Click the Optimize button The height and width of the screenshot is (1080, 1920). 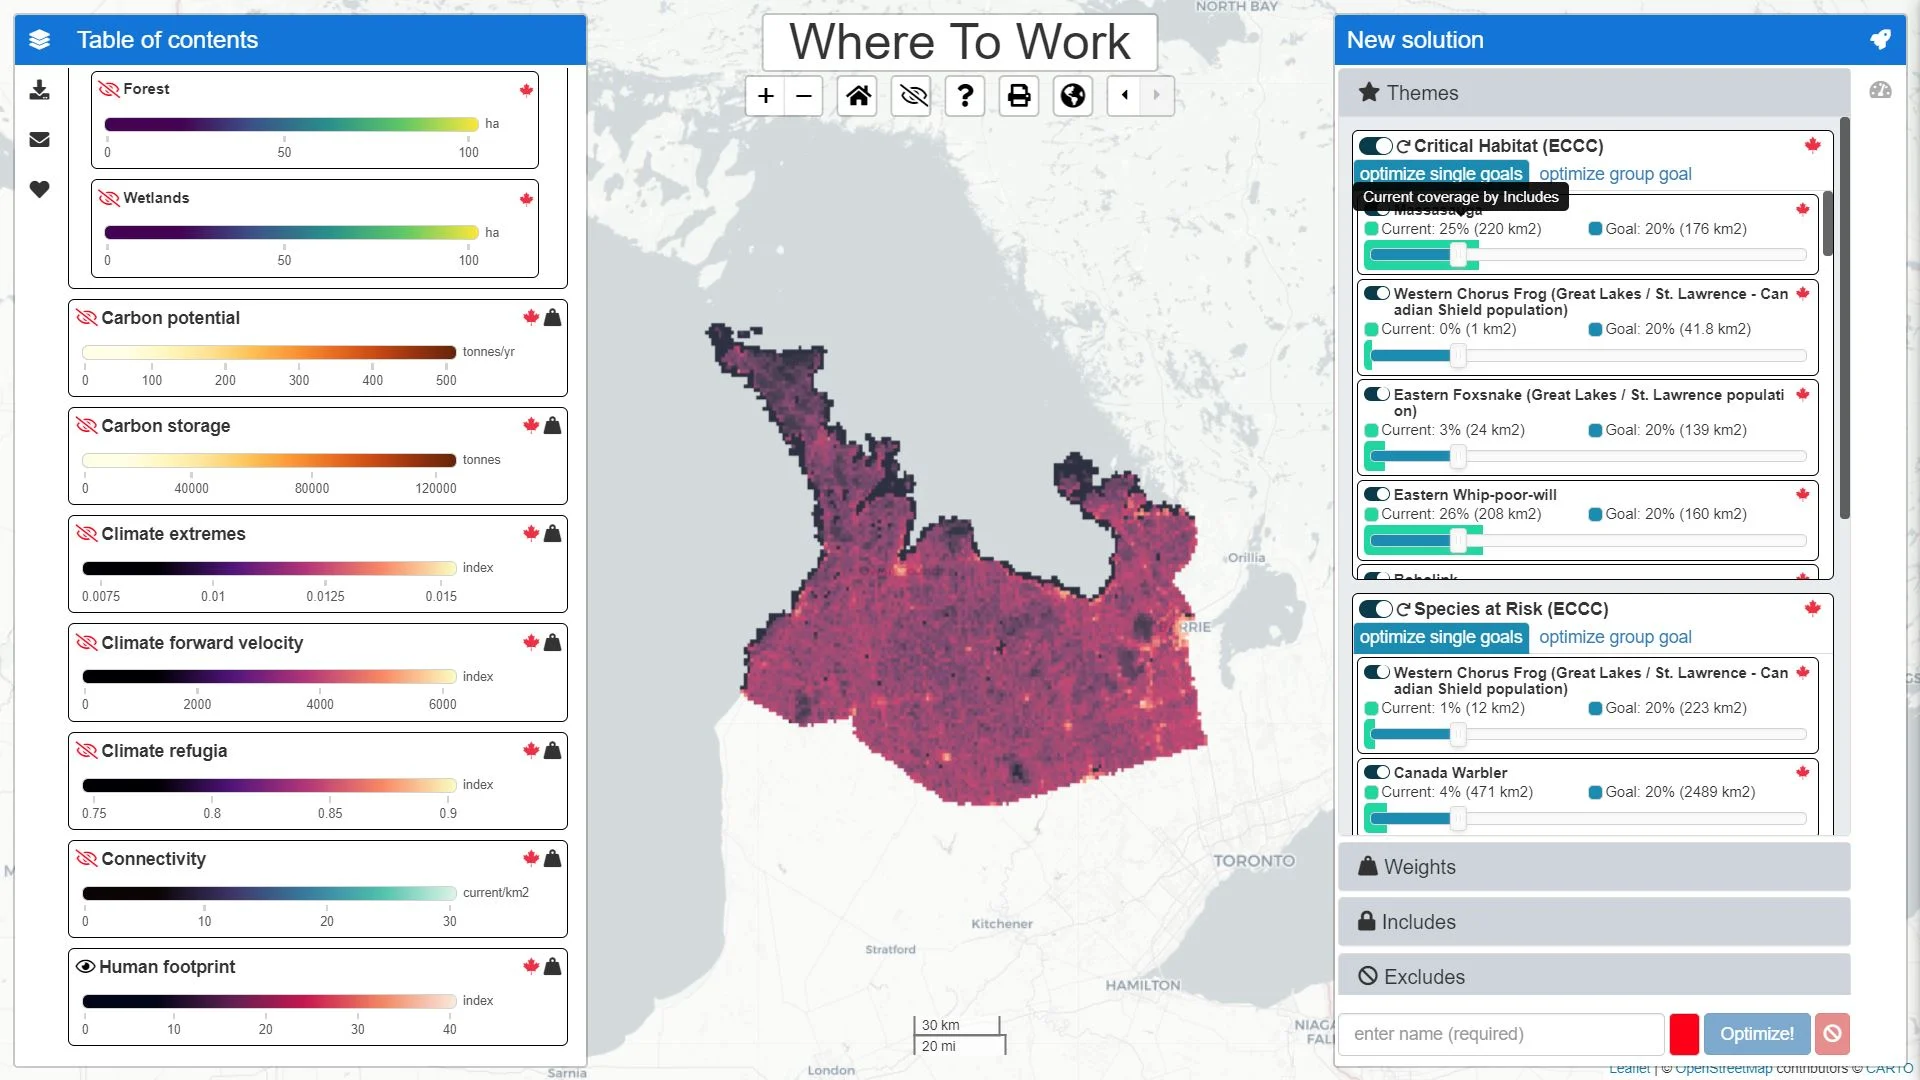(1756, 1033)
